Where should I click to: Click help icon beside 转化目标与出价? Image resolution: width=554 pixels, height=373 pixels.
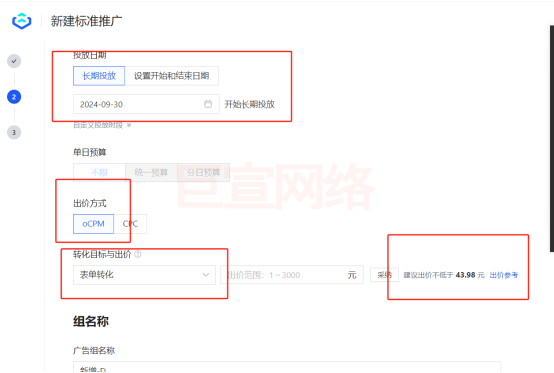(x=138, y=254)
